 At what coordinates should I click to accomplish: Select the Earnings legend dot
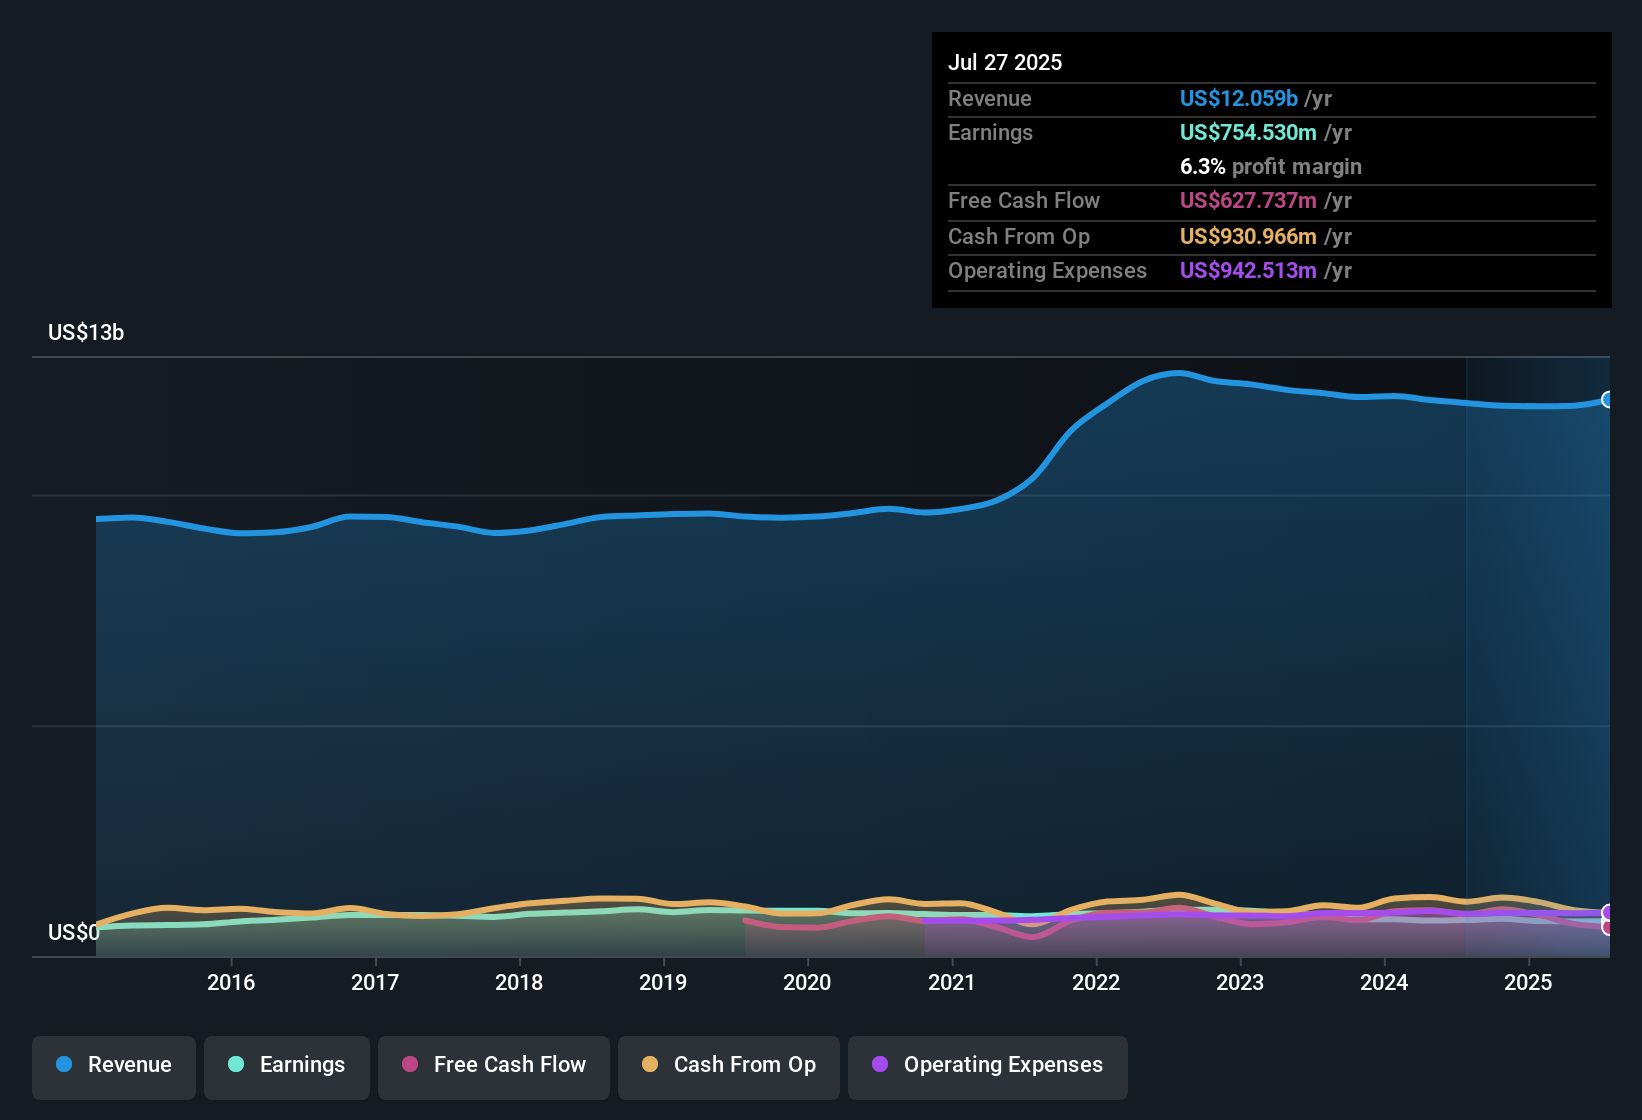pyautogui.click(x=237, y=1066)
